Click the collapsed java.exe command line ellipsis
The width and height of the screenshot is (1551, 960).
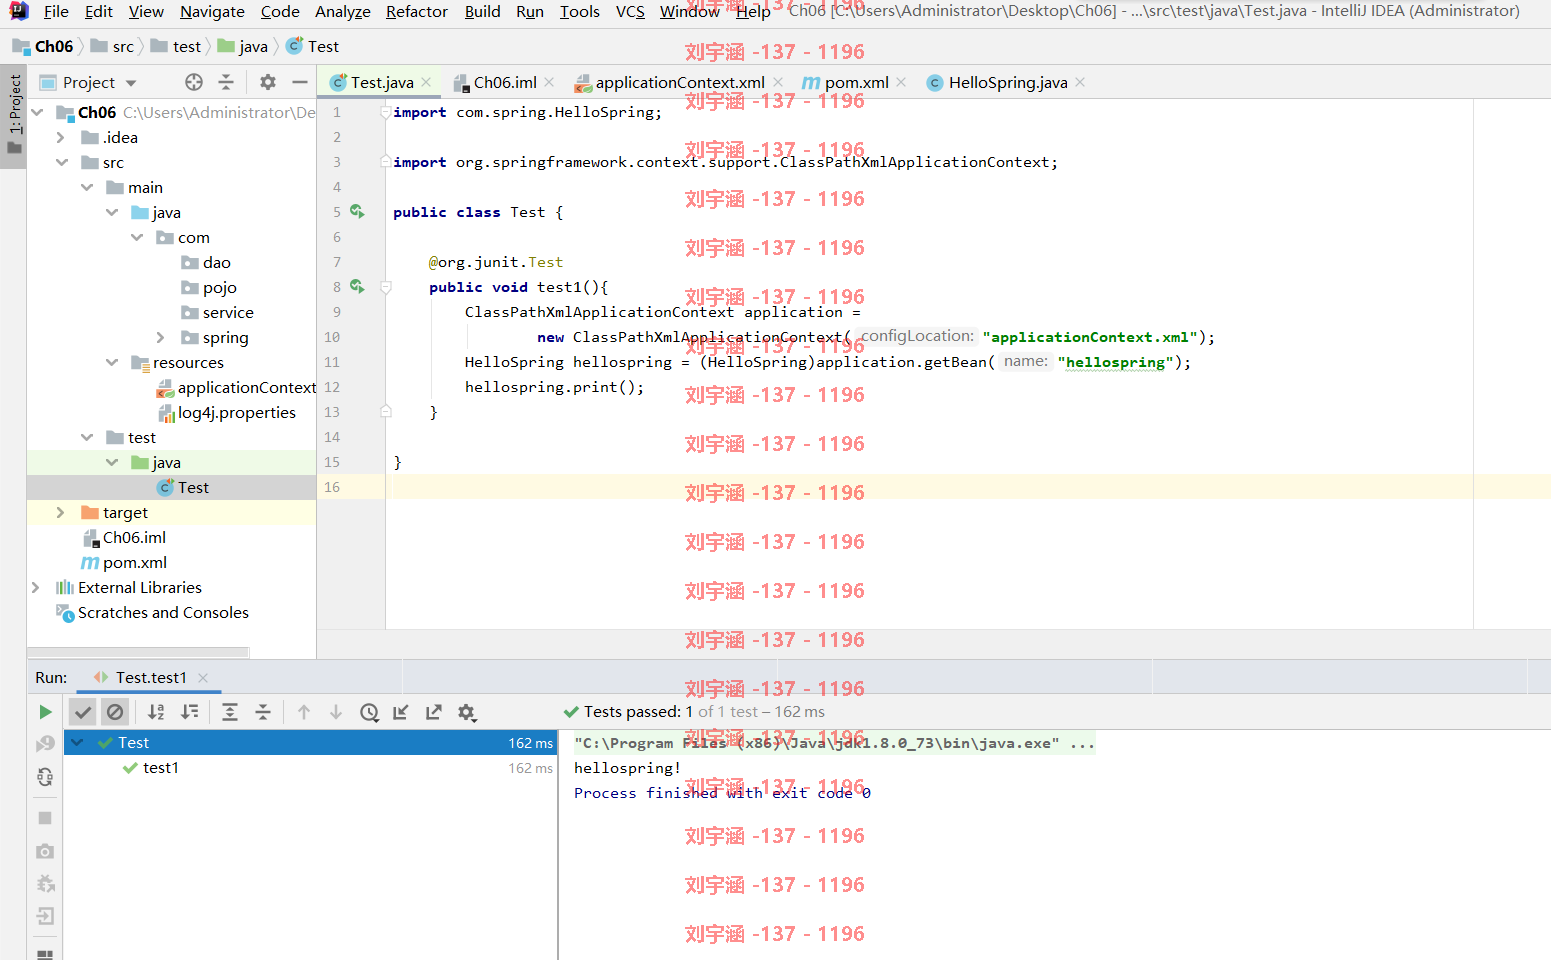click(1082, 743)
